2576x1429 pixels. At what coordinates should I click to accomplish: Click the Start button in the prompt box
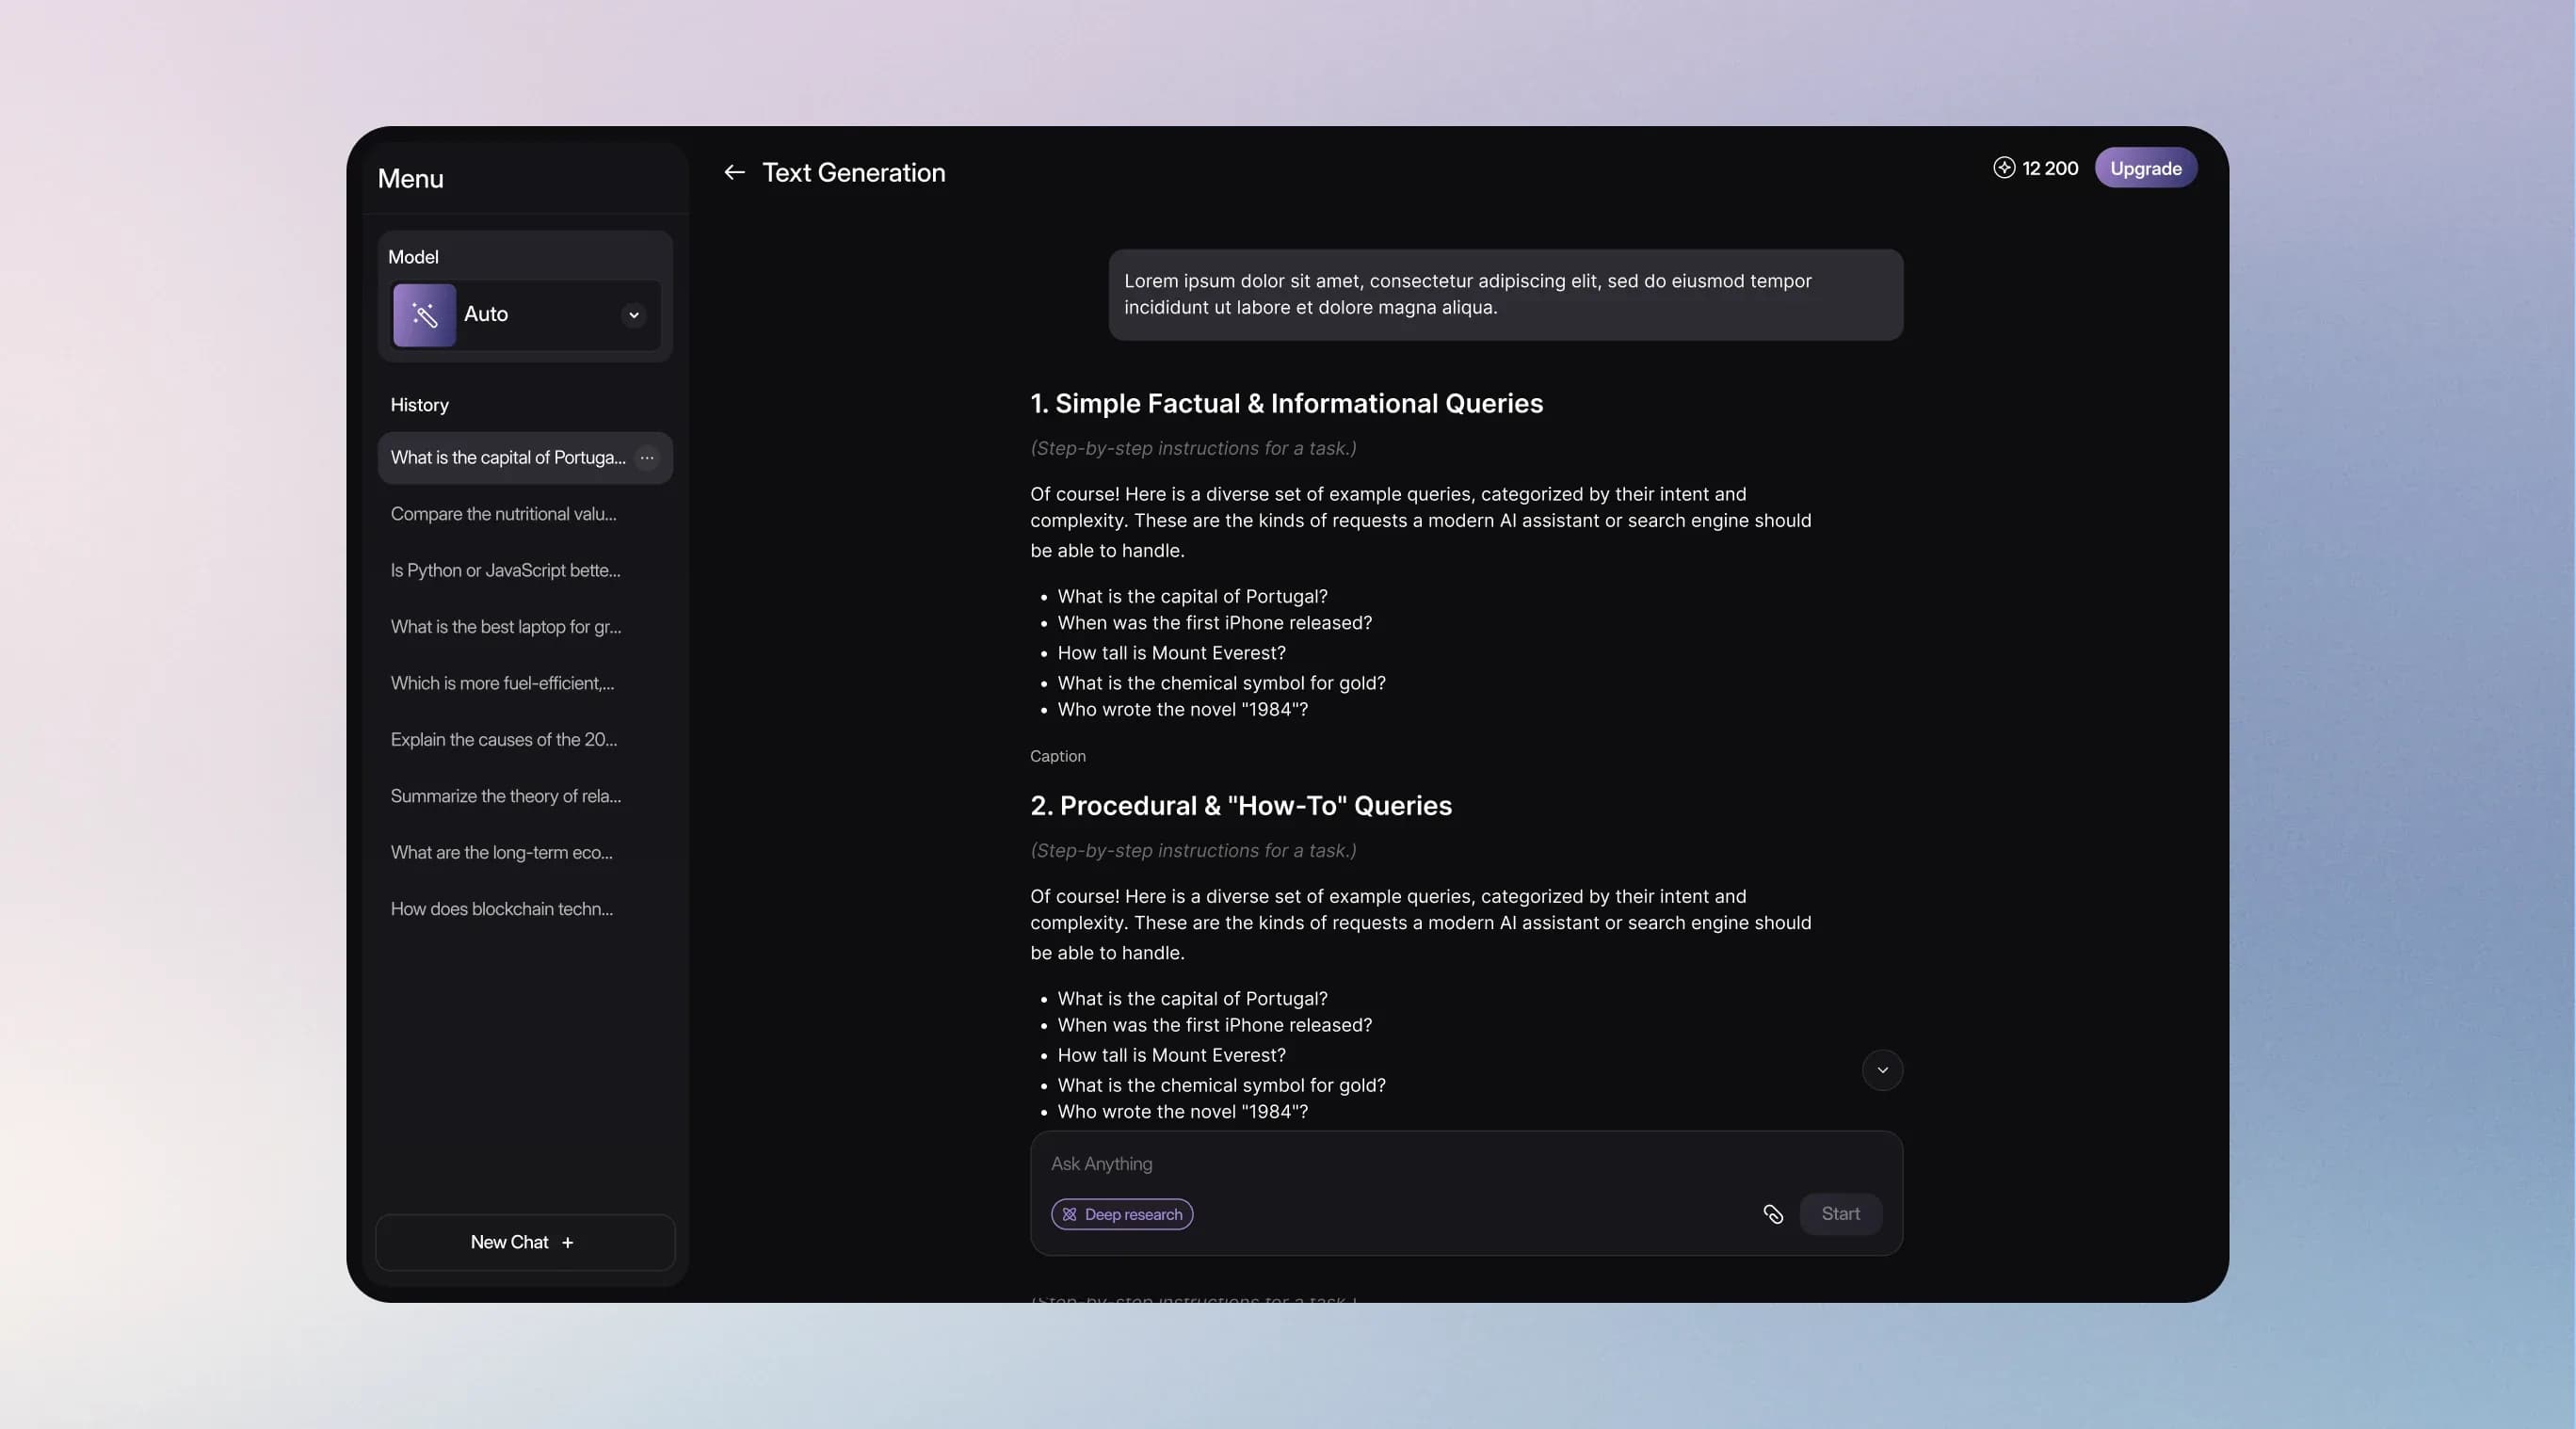[x=1840, y=1214]
